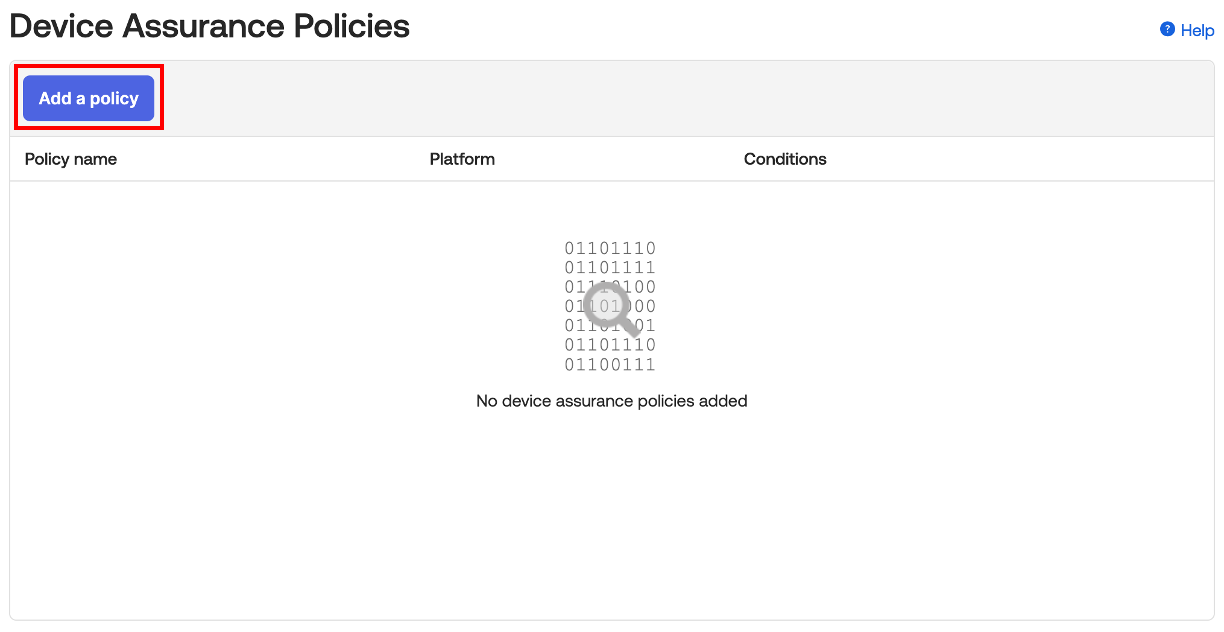Image resolution: width=1224 pixels, height=632 pixels.
Task: Click the bottom binary row 01100111
Action: [610, 364]
